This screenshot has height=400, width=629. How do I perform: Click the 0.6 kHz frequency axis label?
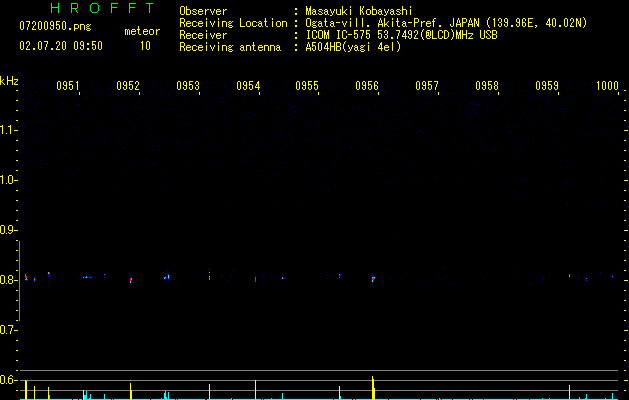(8, 380)
